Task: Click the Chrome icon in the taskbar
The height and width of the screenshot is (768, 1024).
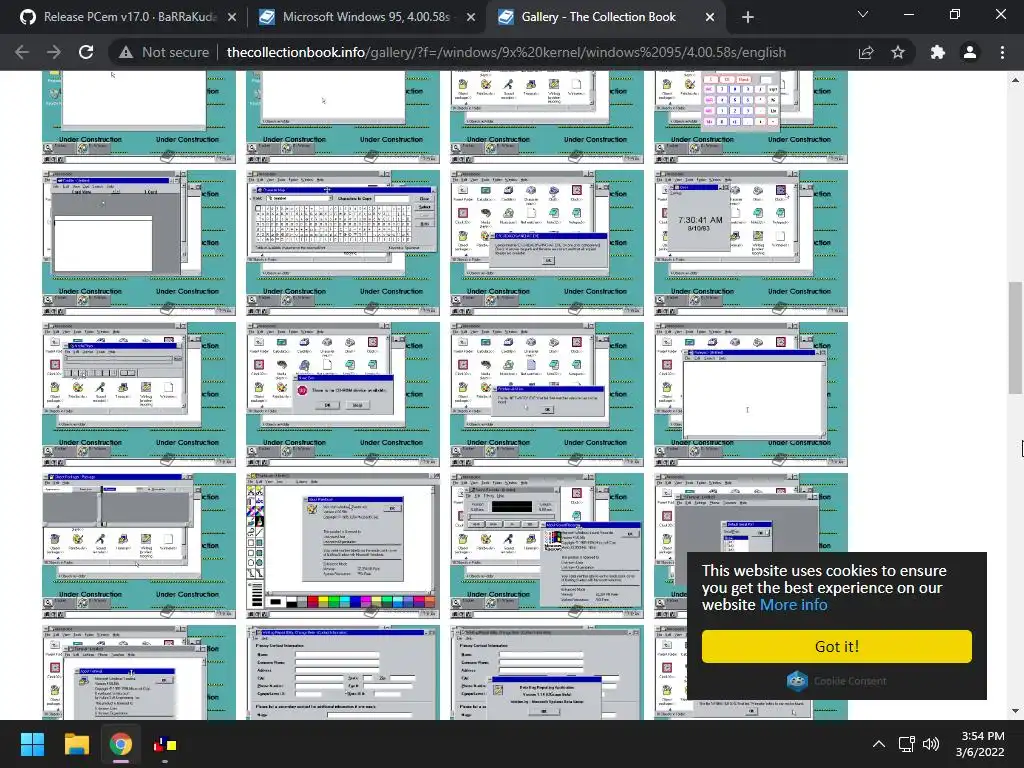Action: click(120, 744)
